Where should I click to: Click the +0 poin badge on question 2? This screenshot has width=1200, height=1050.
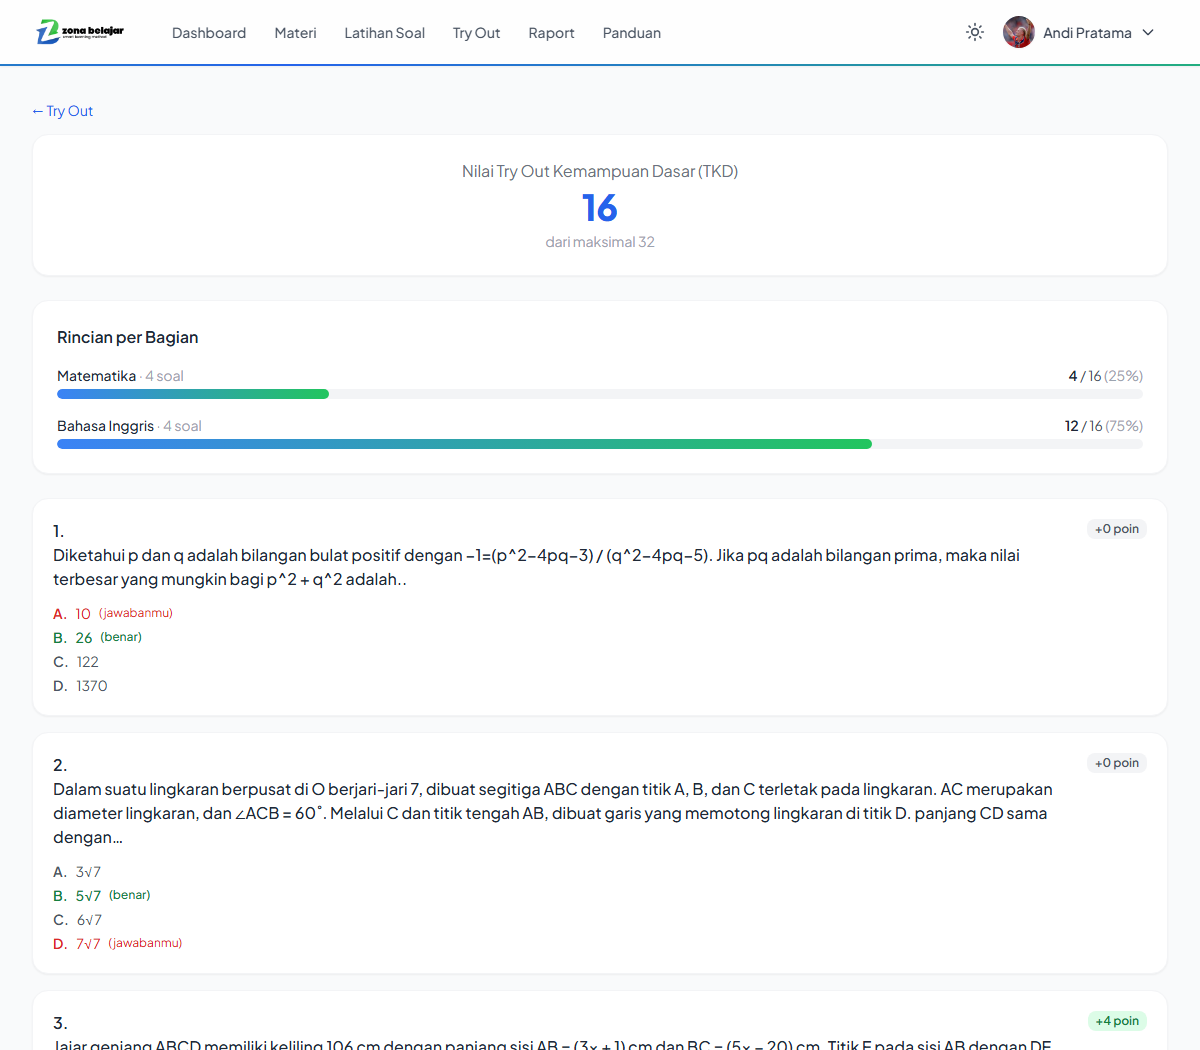(x=1117, y=763)
